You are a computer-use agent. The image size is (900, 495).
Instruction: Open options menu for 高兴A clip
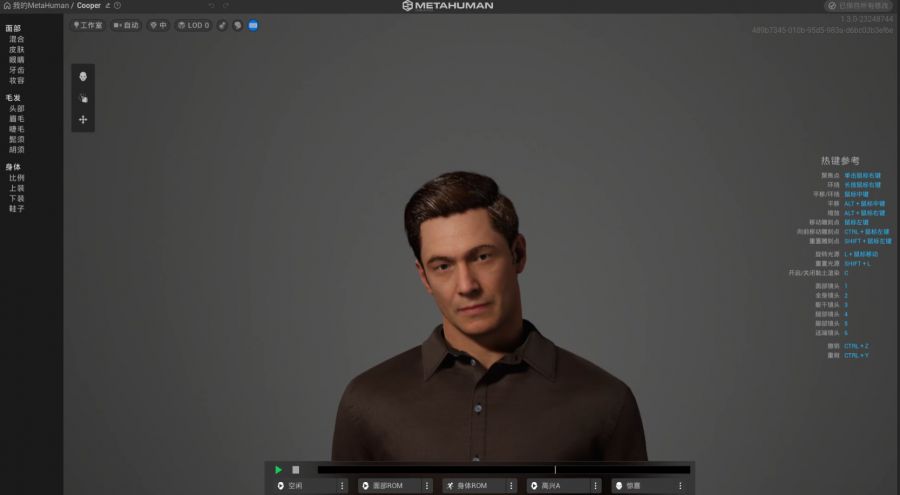pos(595,486)
